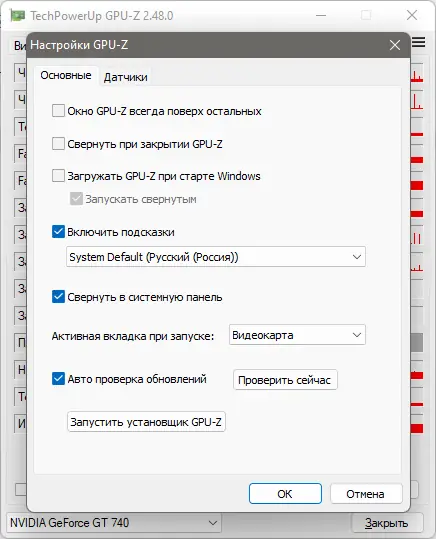
Task: Turn off 'Авто проверка обновлений'
Action: [58, 379]
